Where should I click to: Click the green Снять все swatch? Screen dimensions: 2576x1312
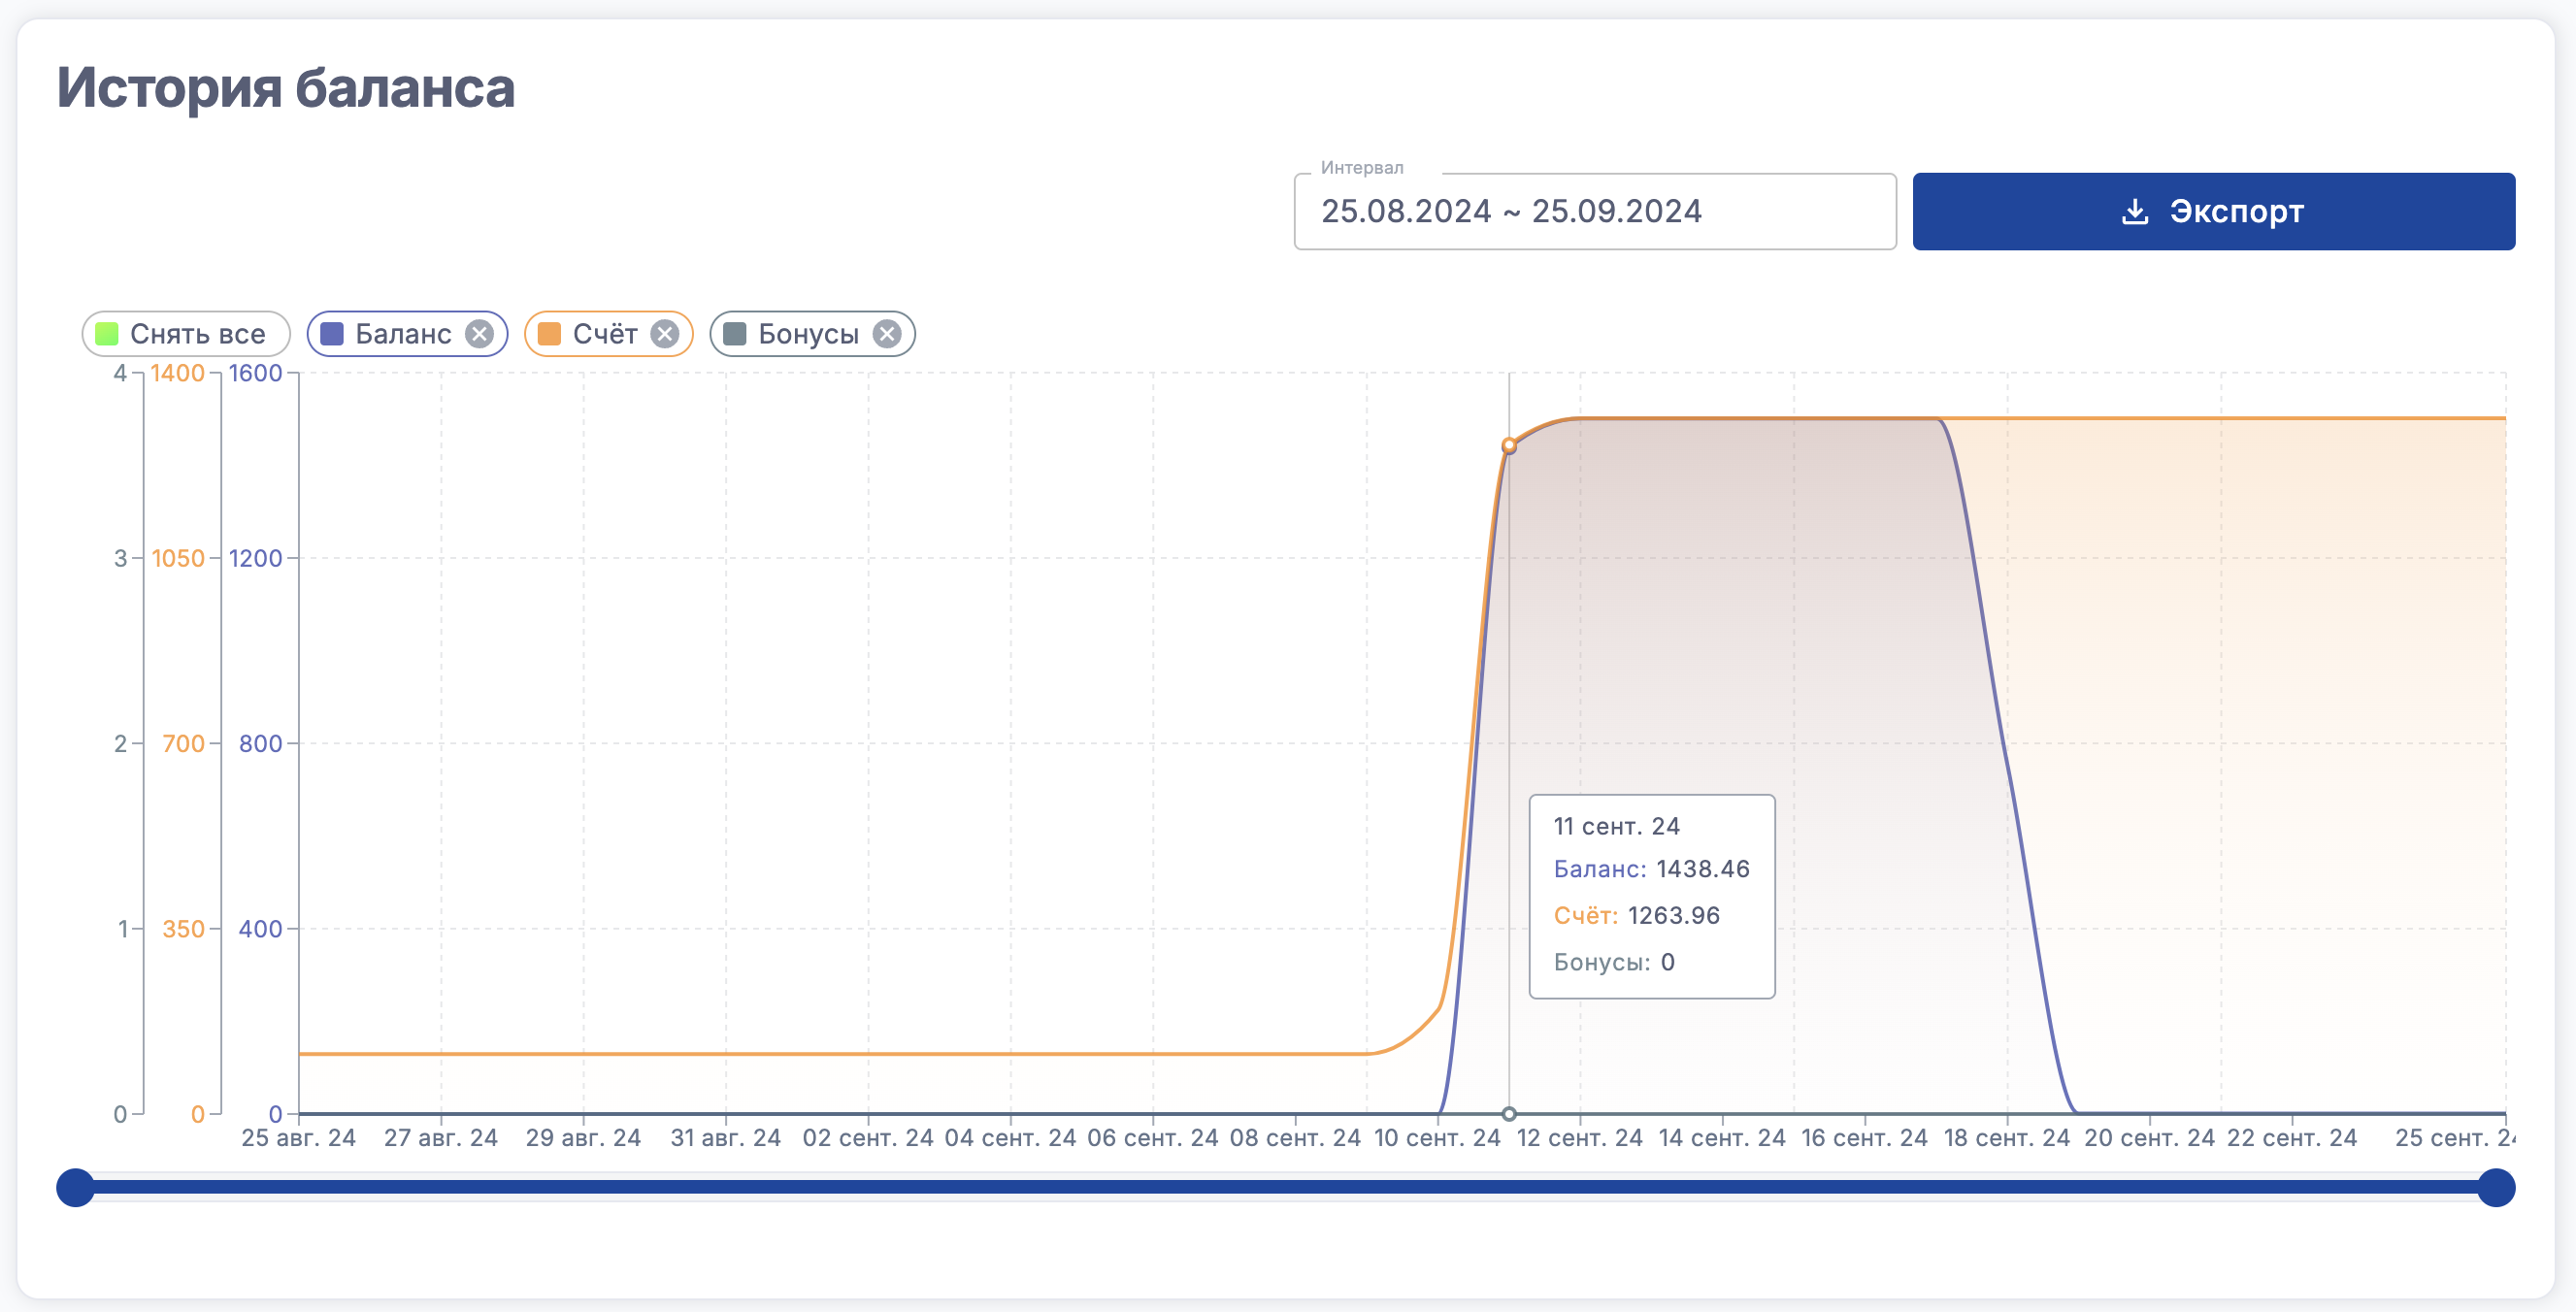pyautogui.click(x=107, y=334)
